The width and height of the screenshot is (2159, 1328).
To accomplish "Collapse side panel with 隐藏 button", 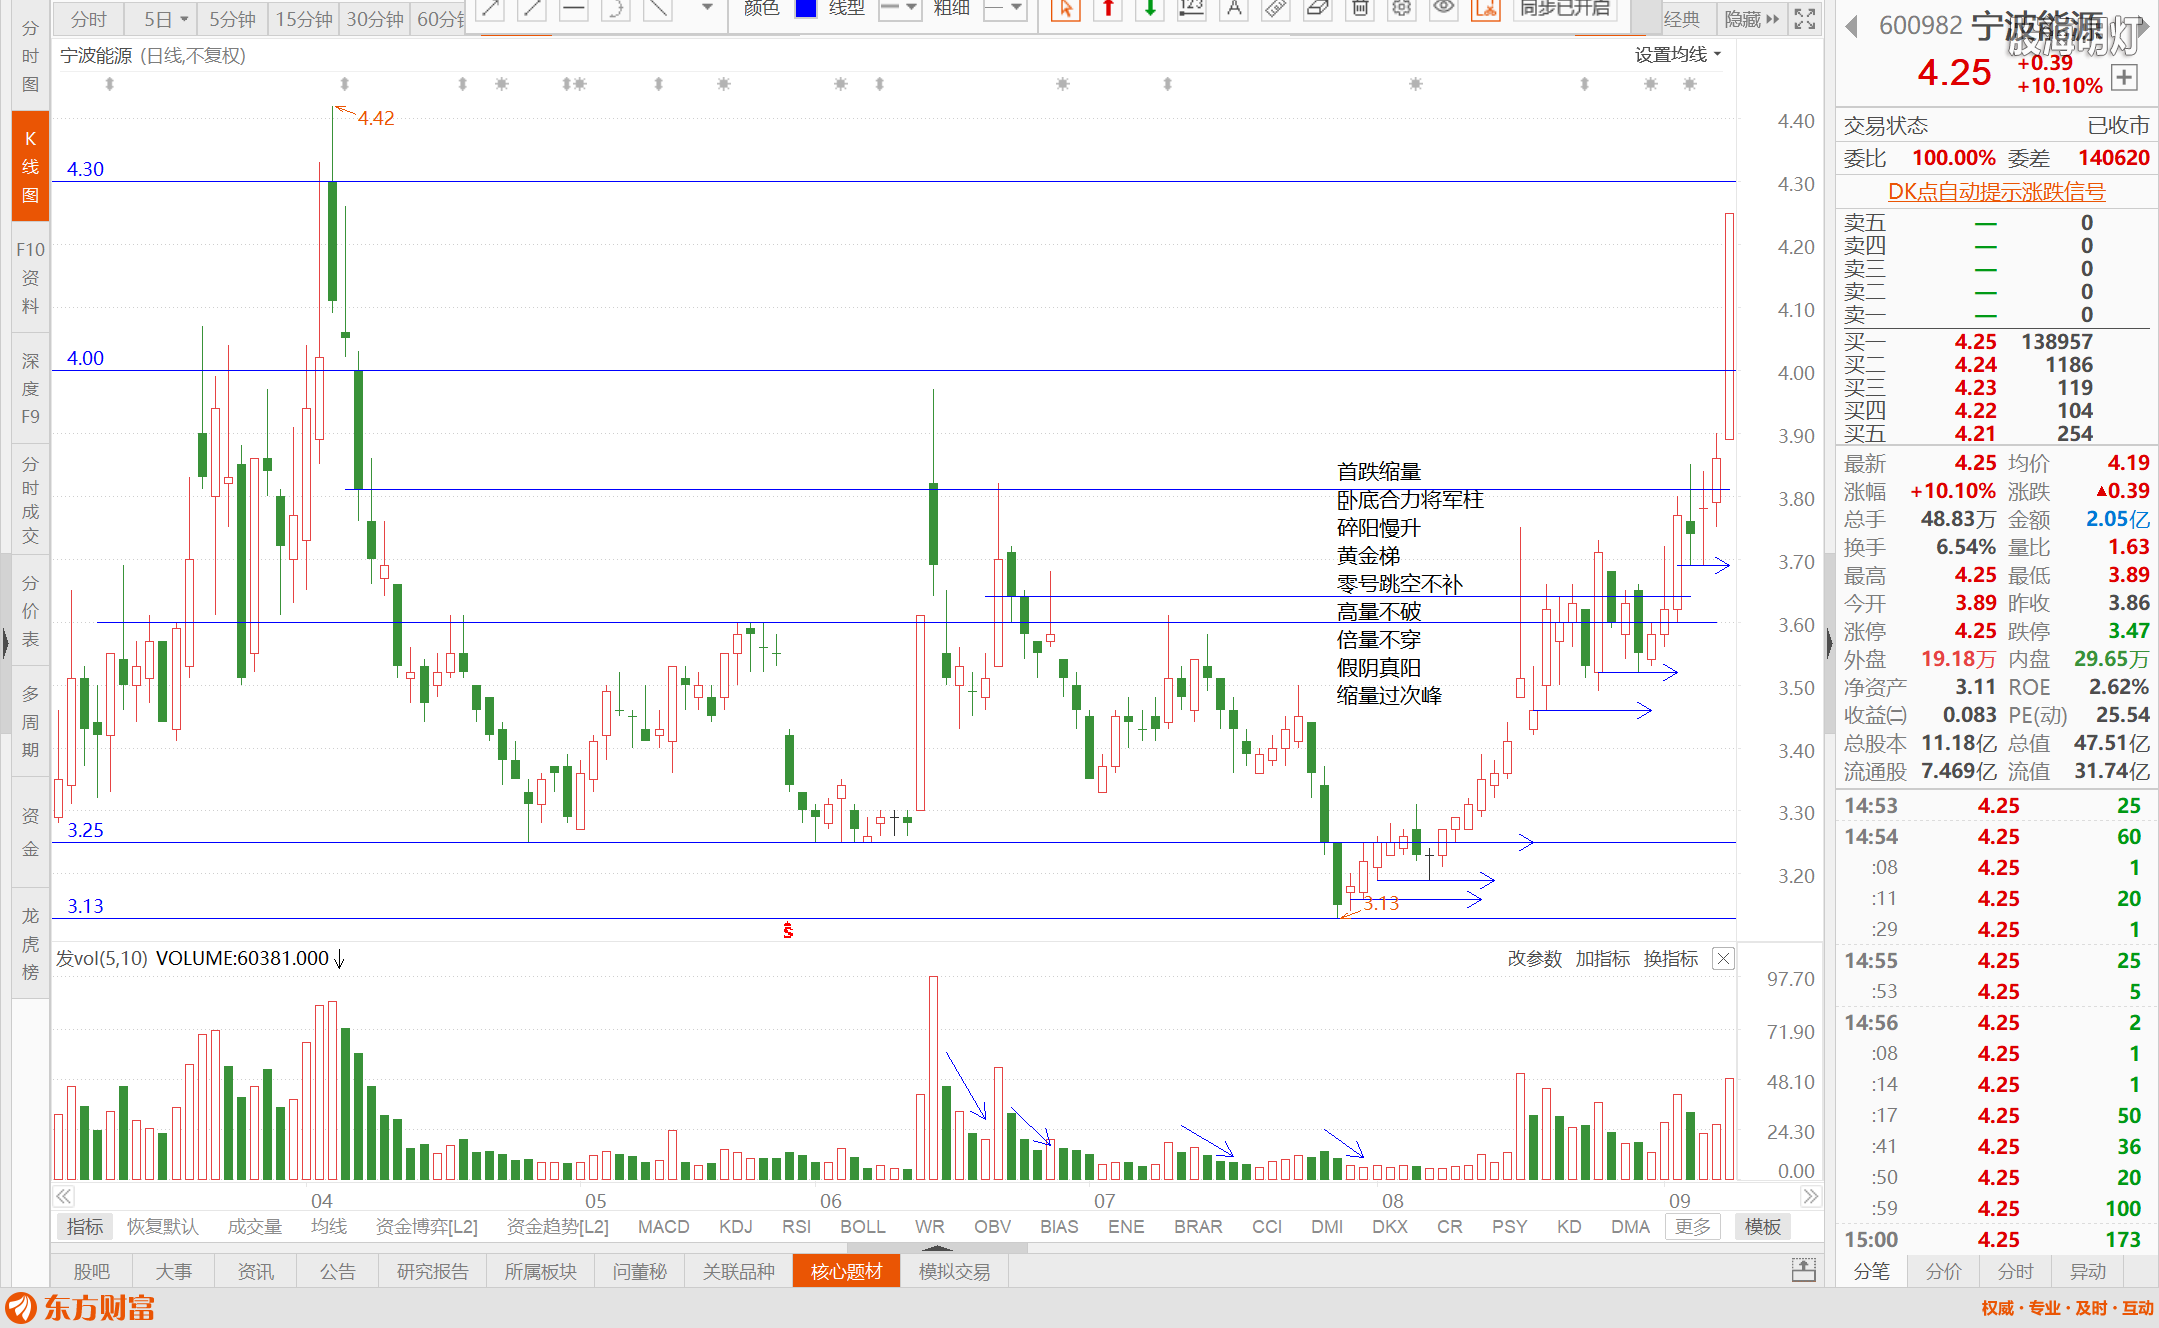I will 1751,20.
